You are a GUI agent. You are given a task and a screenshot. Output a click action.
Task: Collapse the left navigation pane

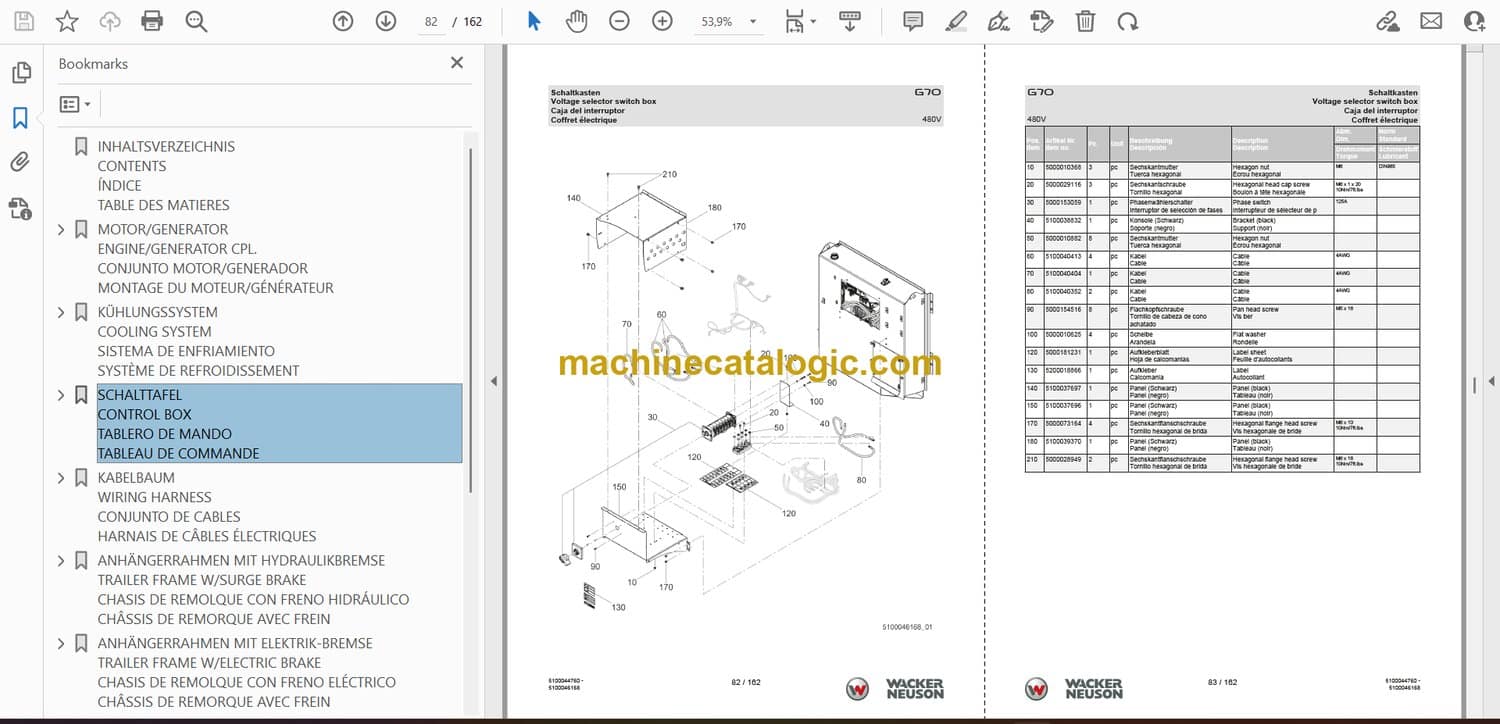491,381
